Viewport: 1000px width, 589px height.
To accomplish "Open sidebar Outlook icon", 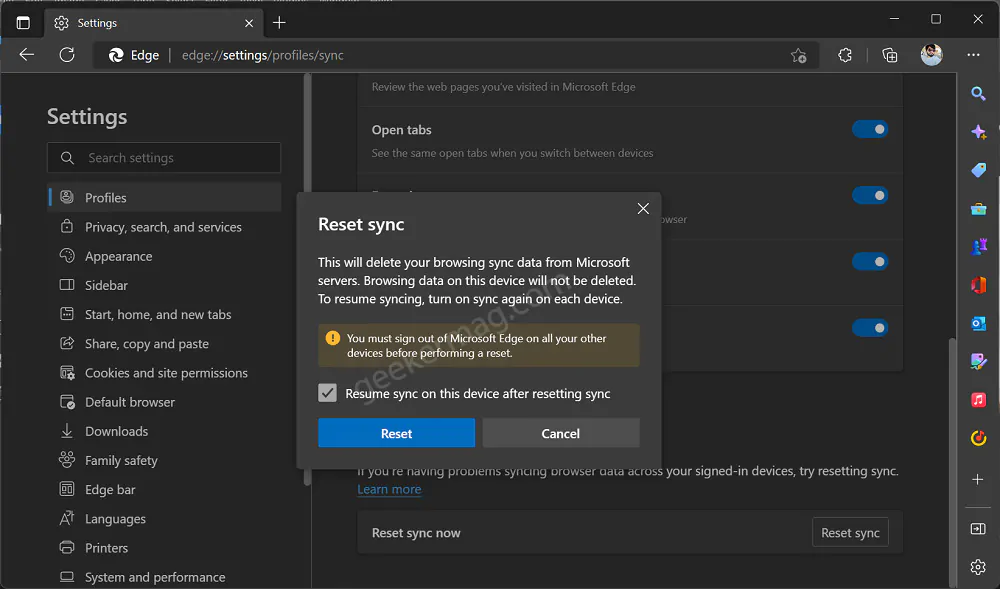I will pos(978,323).
